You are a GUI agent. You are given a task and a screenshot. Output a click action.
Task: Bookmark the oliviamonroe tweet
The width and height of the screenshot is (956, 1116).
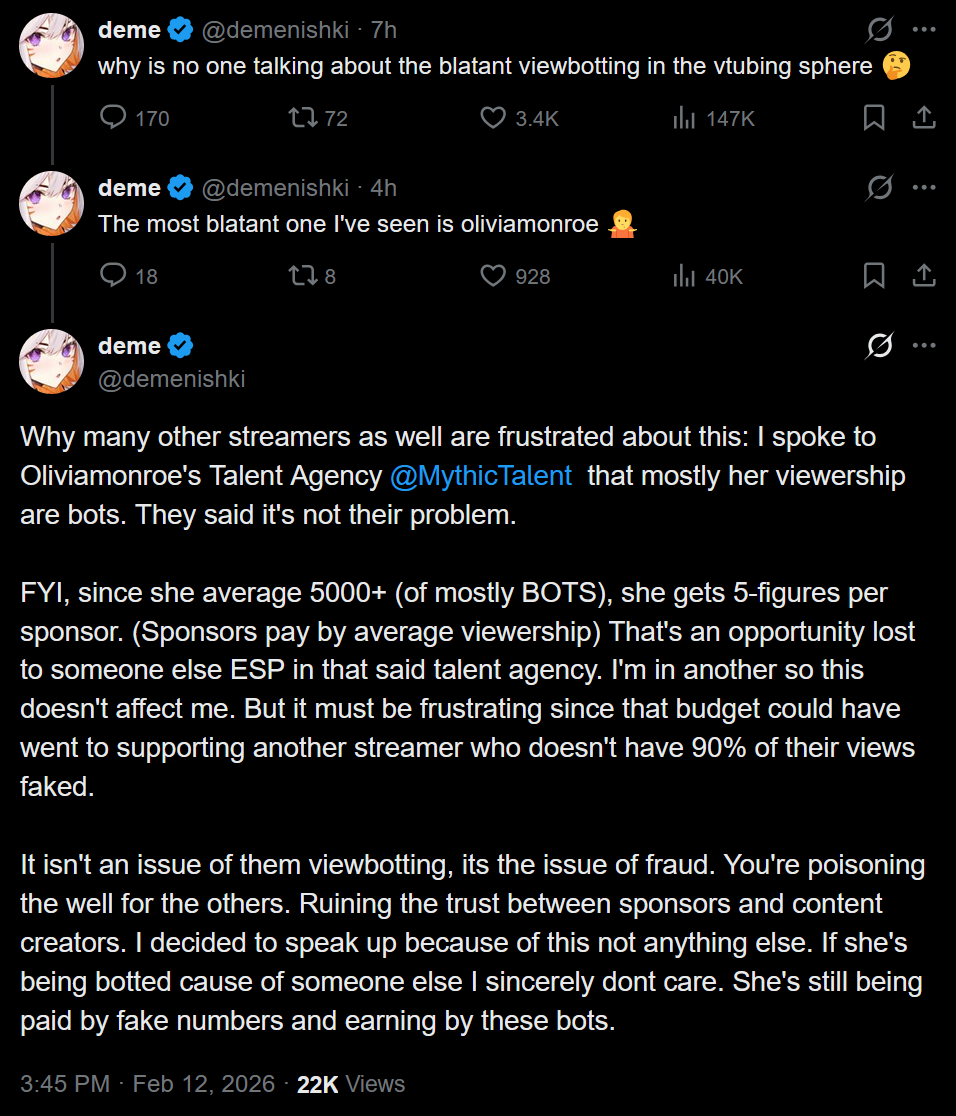click(x=873, y=275)
